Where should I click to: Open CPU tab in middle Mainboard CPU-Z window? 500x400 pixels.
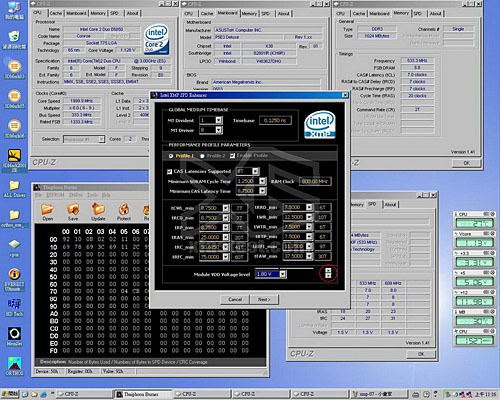tap(189, 14)
